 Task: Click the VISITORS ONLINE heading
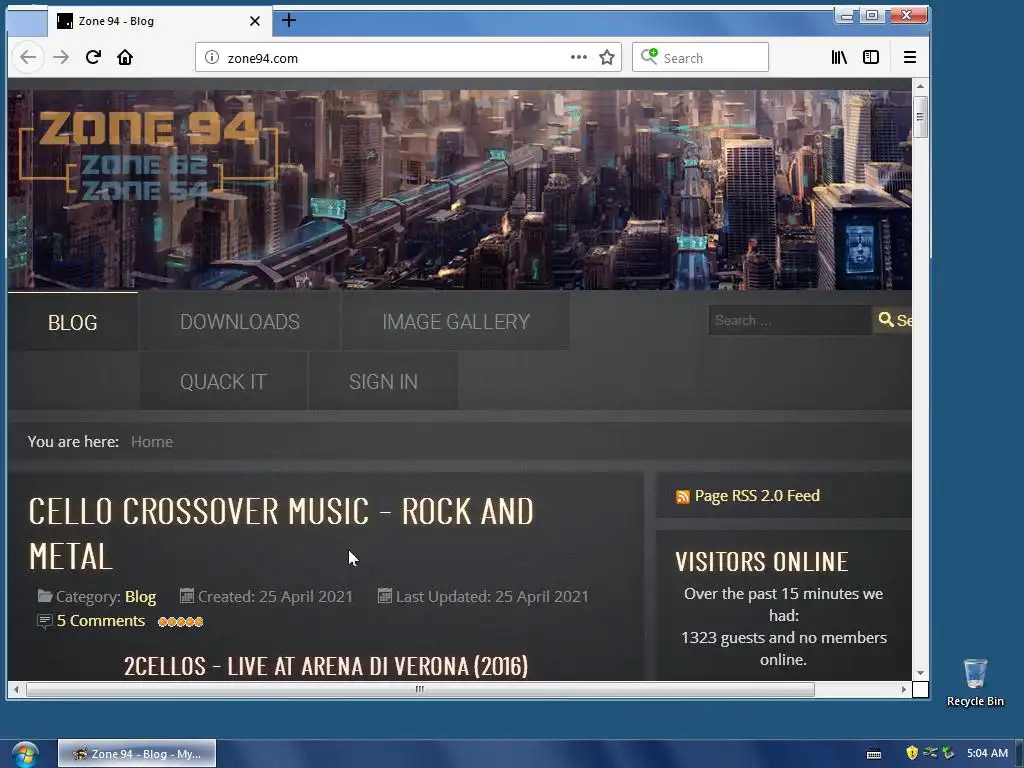761,562
